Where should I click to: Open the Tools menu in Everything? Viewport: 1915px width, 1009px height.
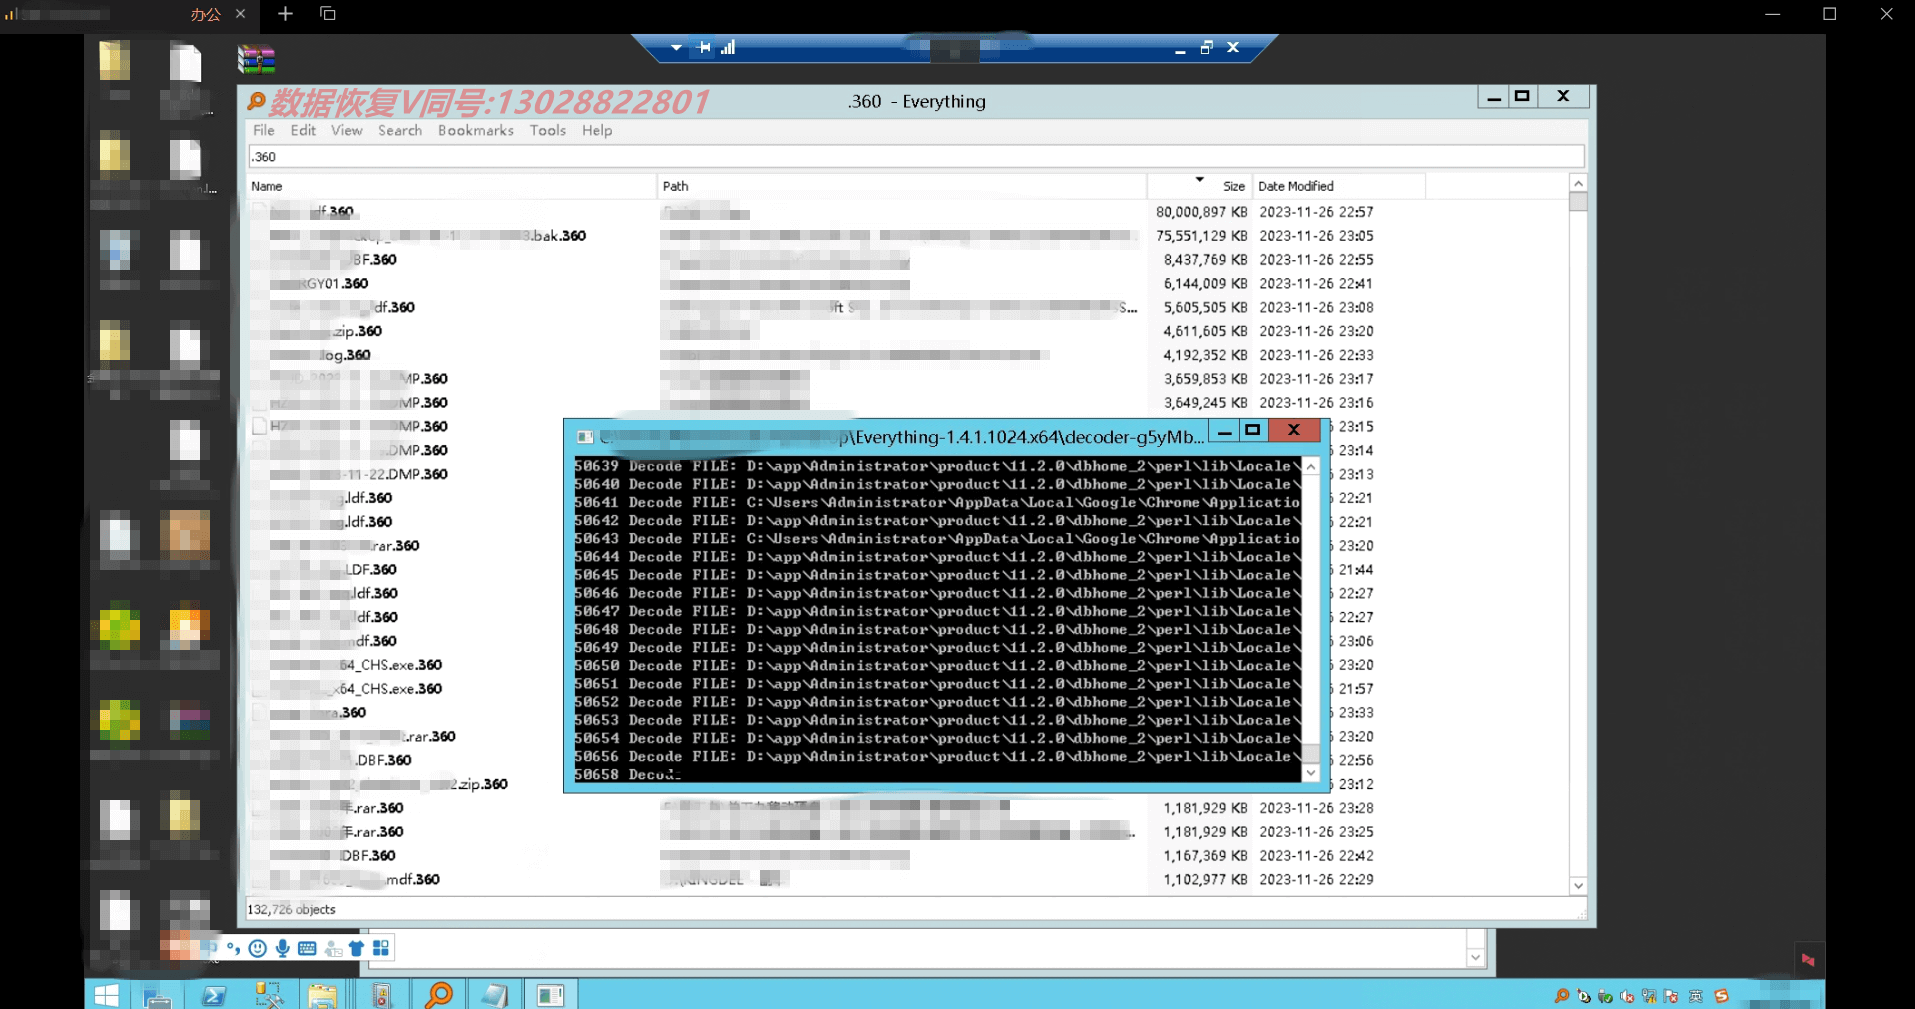pos(548,131)
